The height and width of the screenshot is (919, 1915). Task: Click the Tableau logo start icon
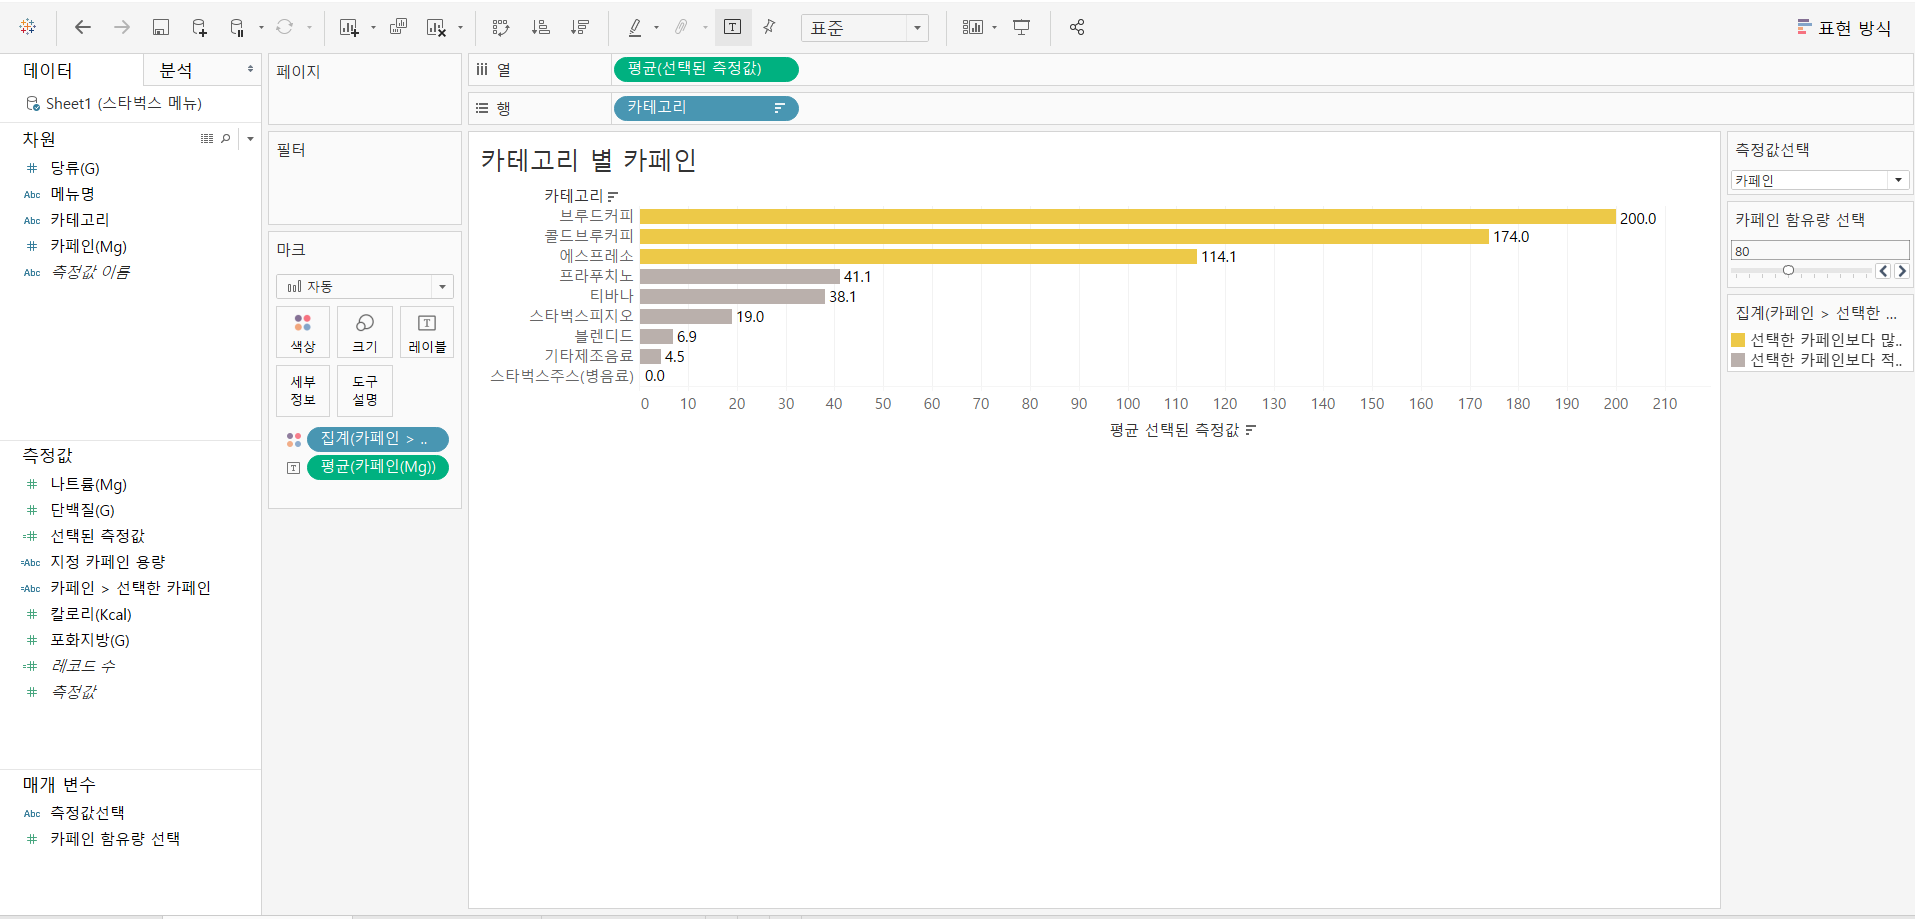[28, 27]
